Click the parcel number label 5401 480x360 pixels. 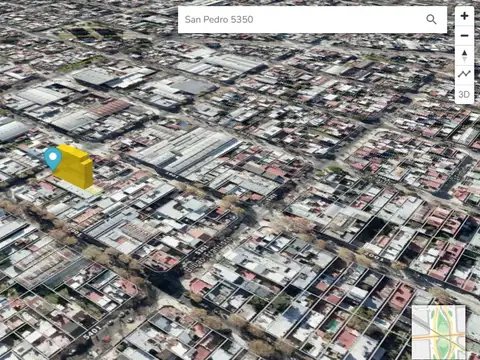point(92,332)
